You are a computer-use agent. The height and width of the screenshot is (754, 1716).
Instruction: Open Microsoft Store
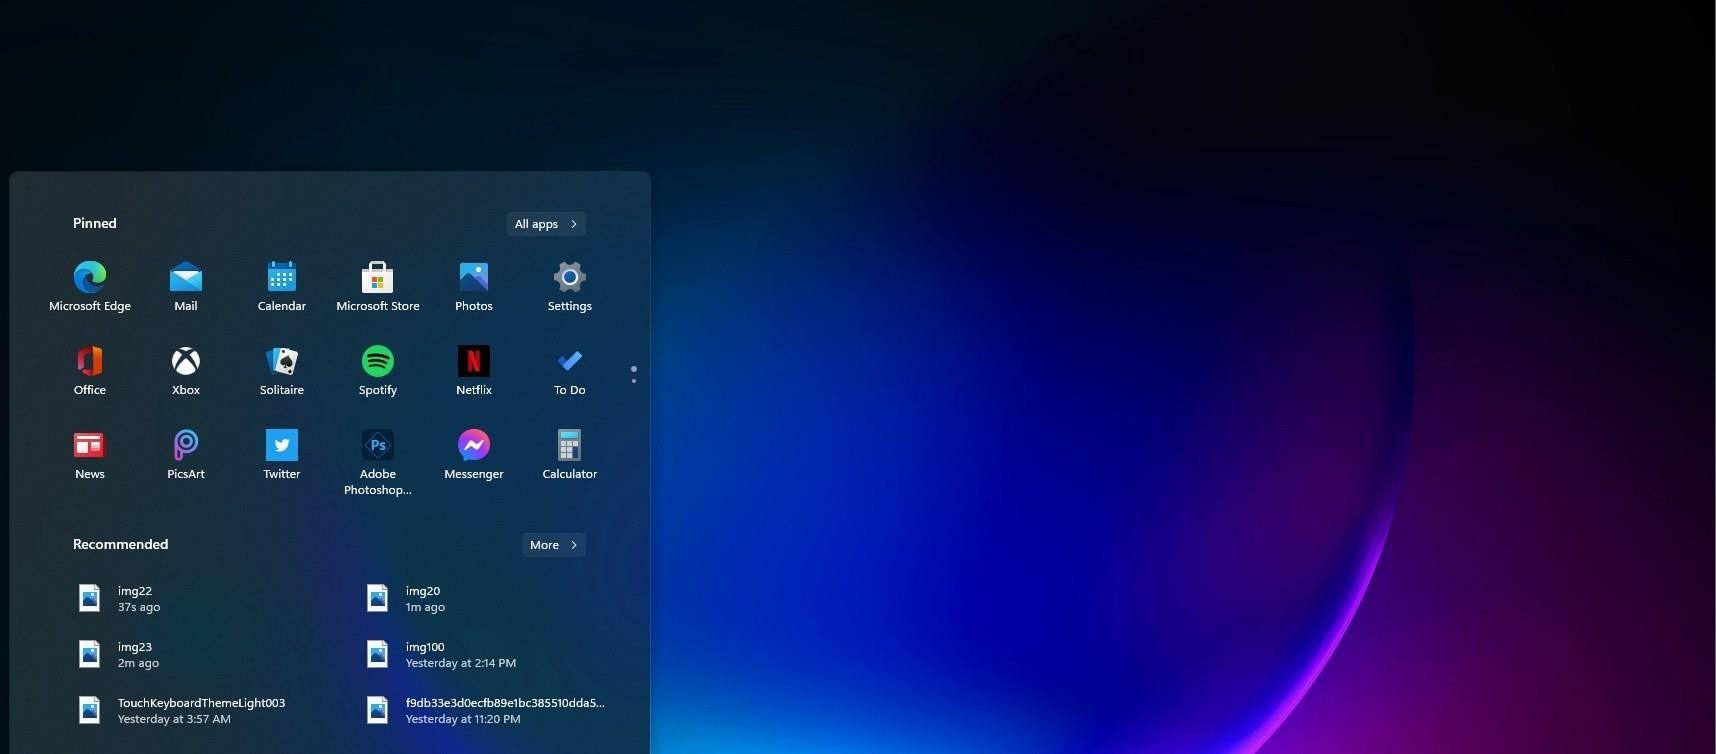[378, 286]
